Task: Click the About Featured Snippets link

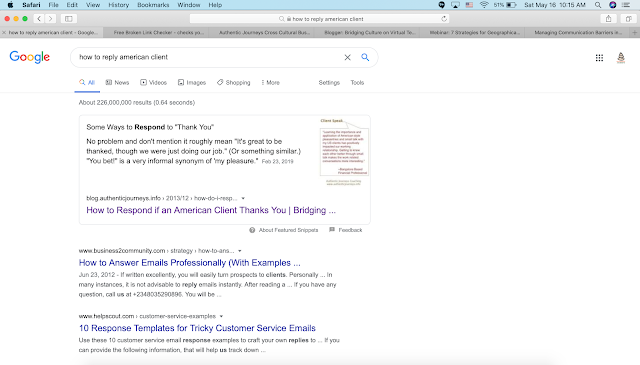Action: pyautogui.click(x=288, y=230)
